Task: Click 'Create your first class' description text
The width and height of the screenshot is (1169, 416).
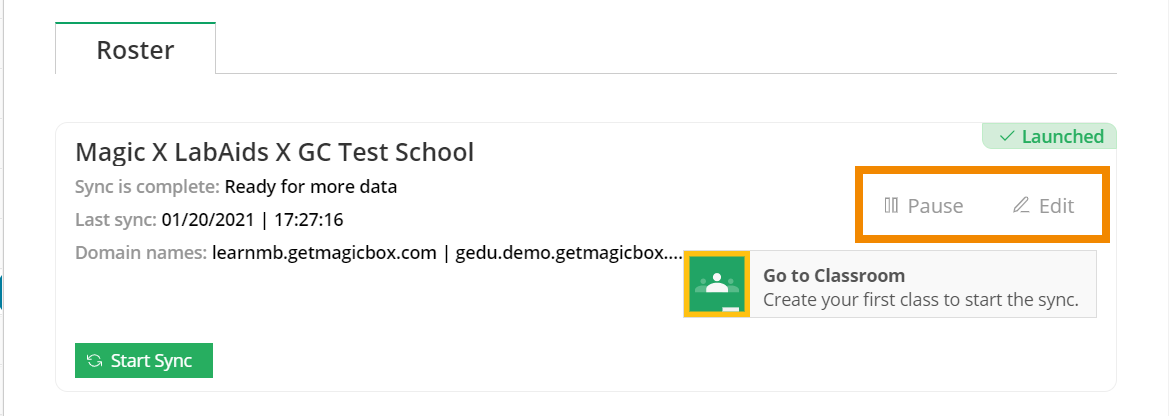Action: [920, 300]
